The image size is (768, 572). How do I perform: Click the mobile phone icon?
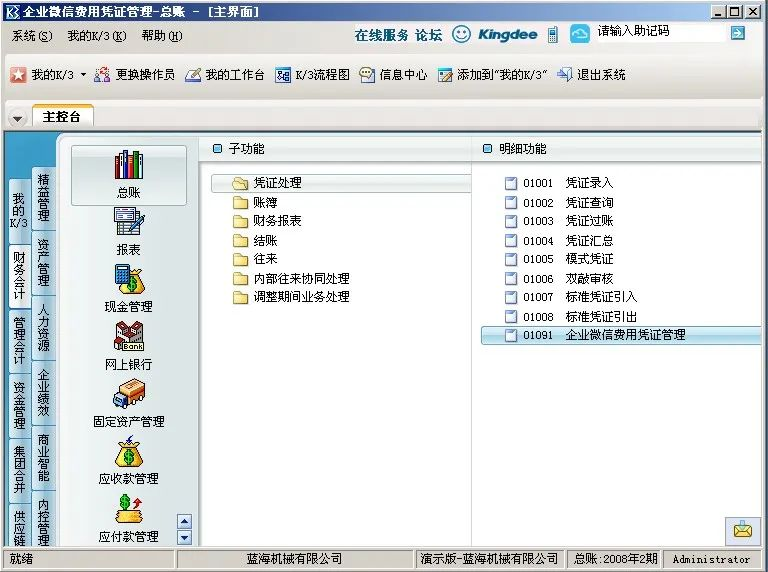552,34
